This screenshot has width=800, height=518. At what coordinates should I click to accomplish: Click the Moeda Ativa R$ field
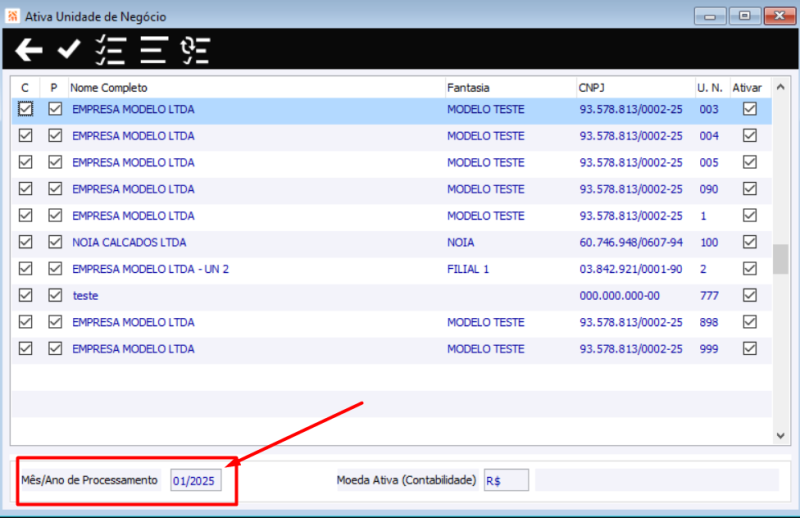pos(506,480)
